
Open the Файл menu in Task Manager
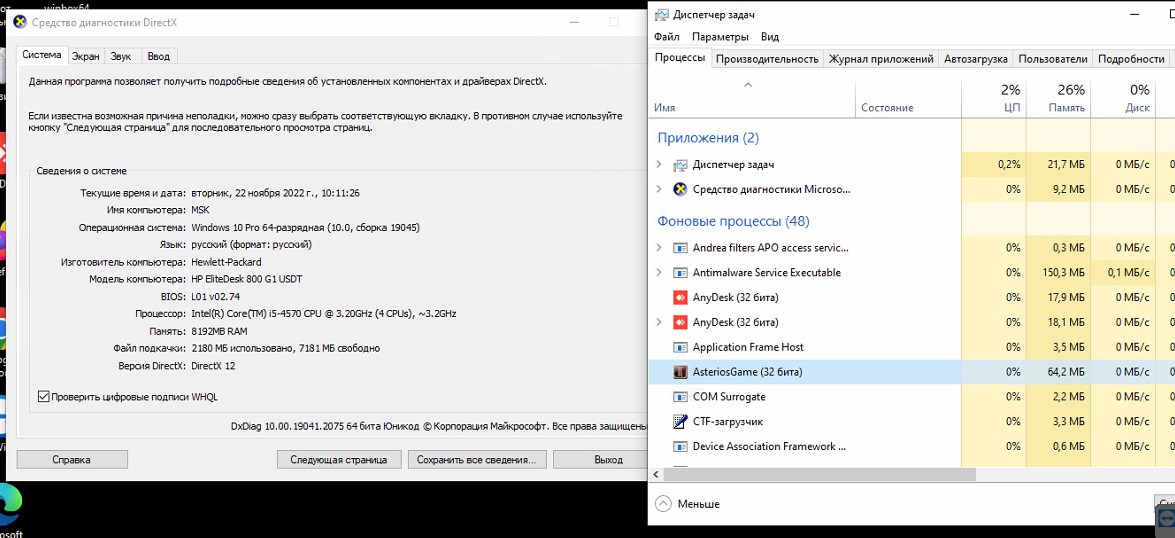click(x=666, y=37)
